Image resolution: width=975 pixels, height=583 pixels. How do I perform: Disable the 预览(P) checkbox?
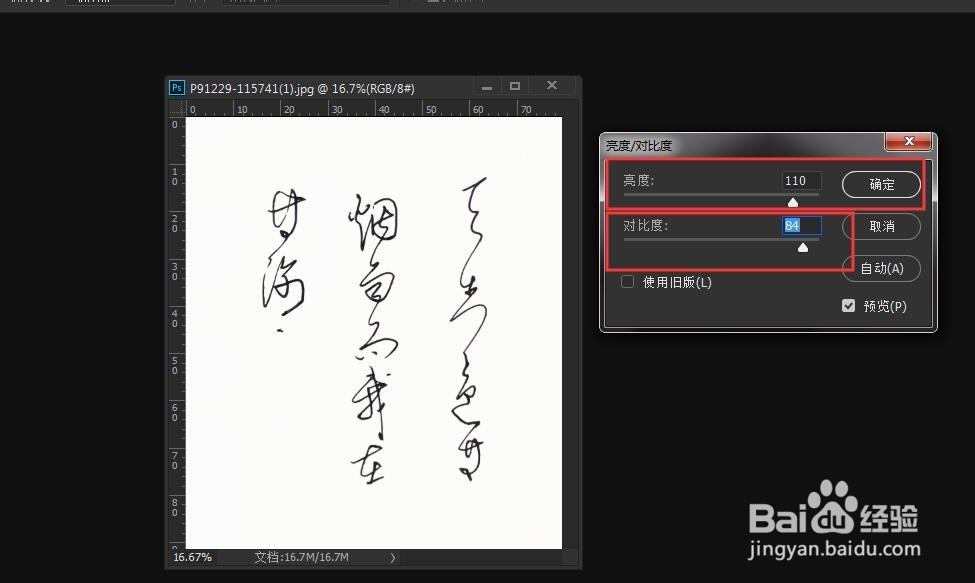[x=848, y=306]
